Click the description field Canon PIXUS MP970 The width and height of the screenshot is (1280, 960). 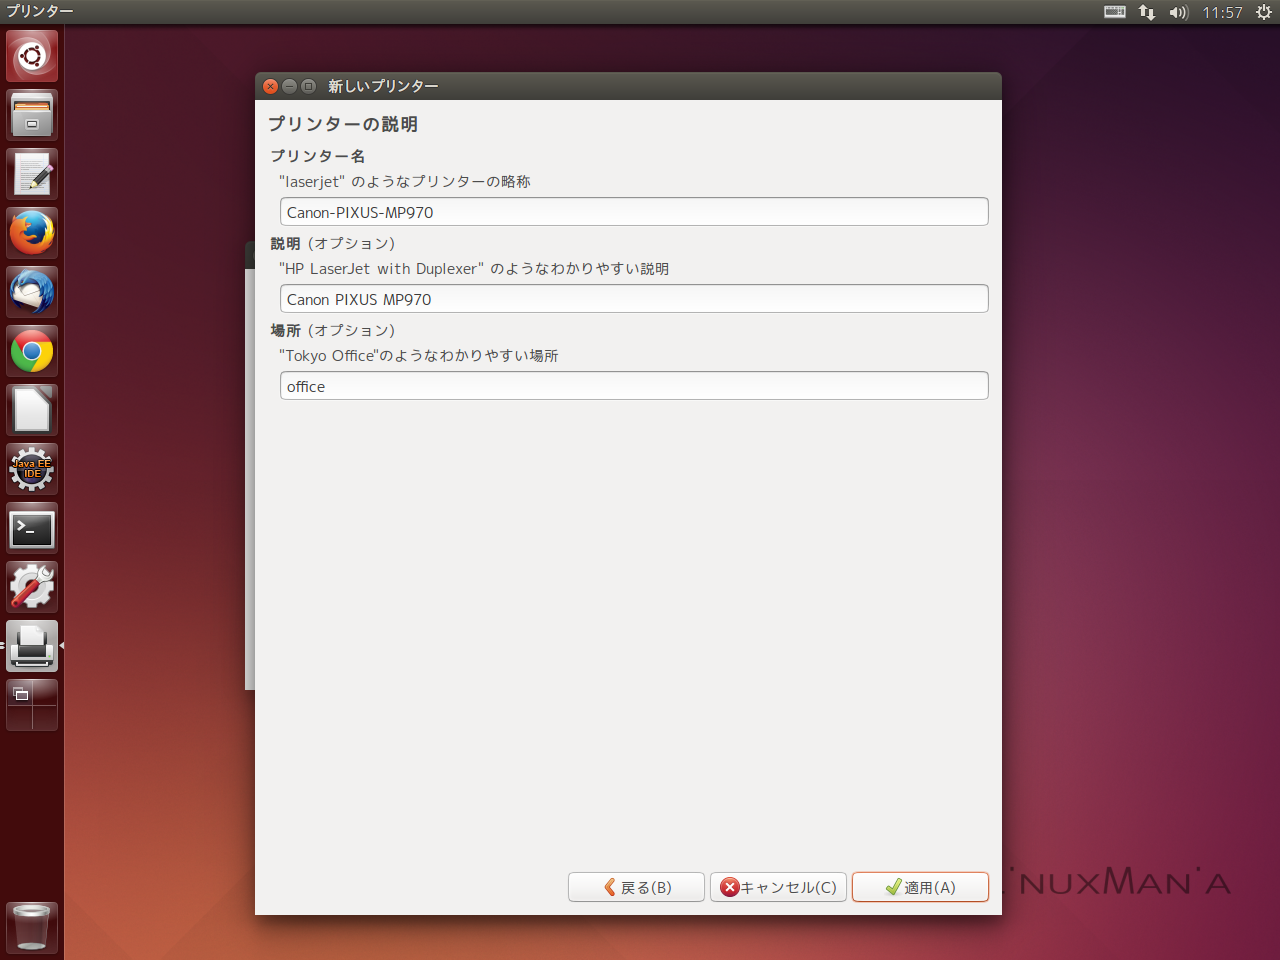click(634, 299)
